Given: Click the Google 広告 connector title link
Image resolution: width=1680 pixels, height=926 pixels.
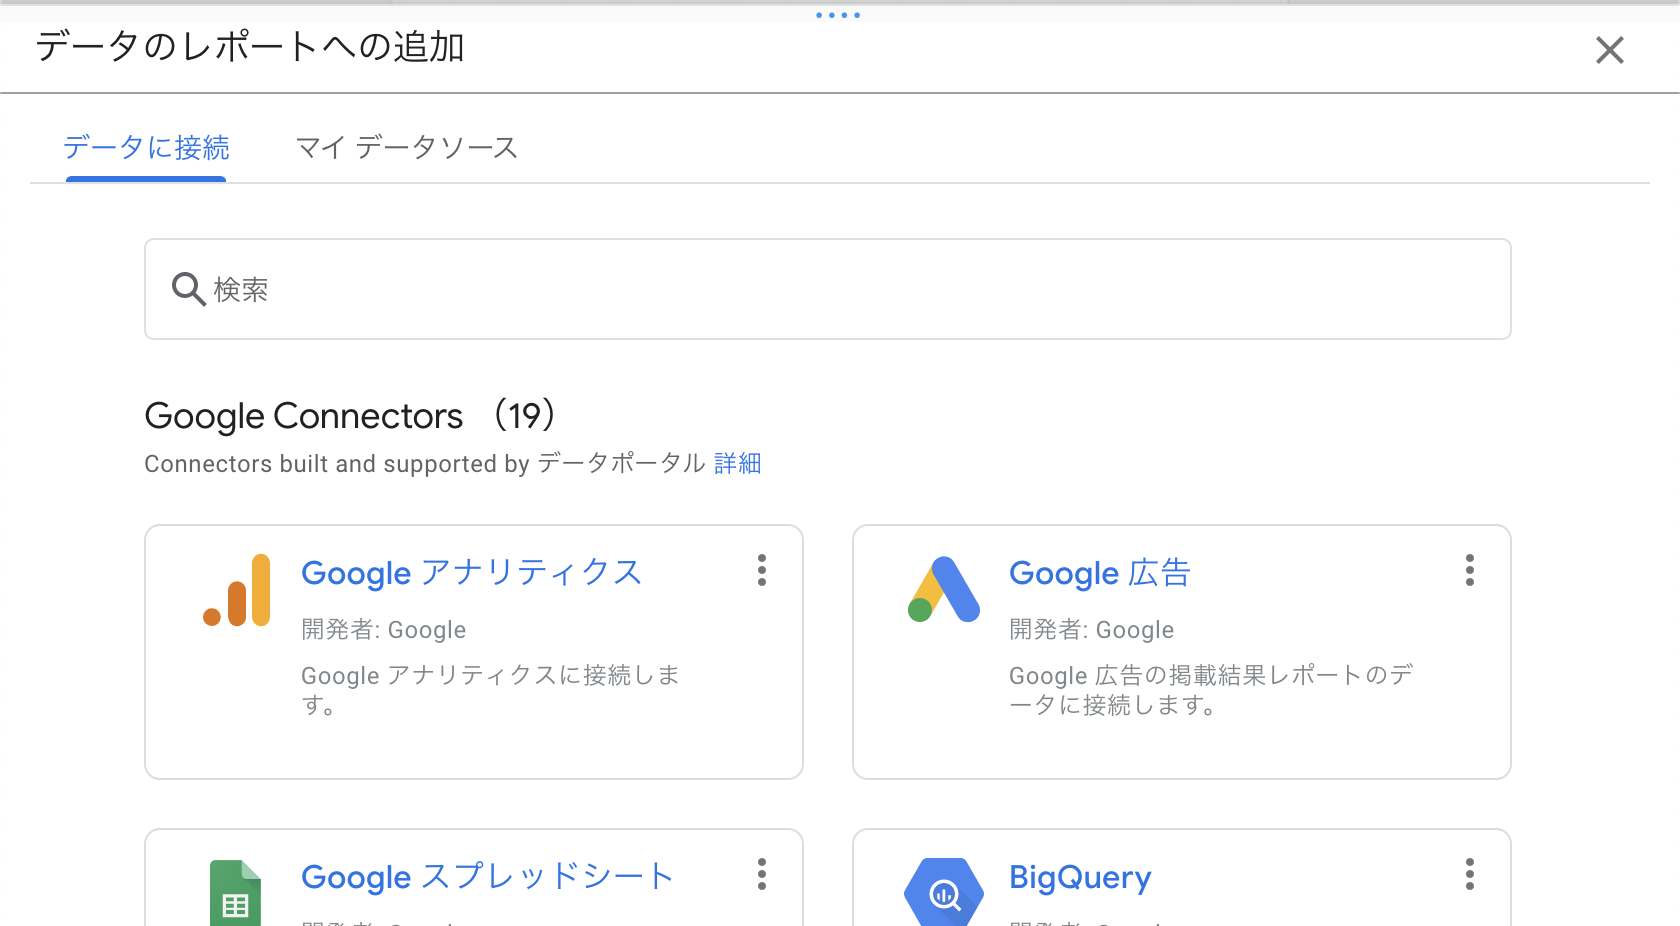Looking at the screenshot, I should point(1099,572).
